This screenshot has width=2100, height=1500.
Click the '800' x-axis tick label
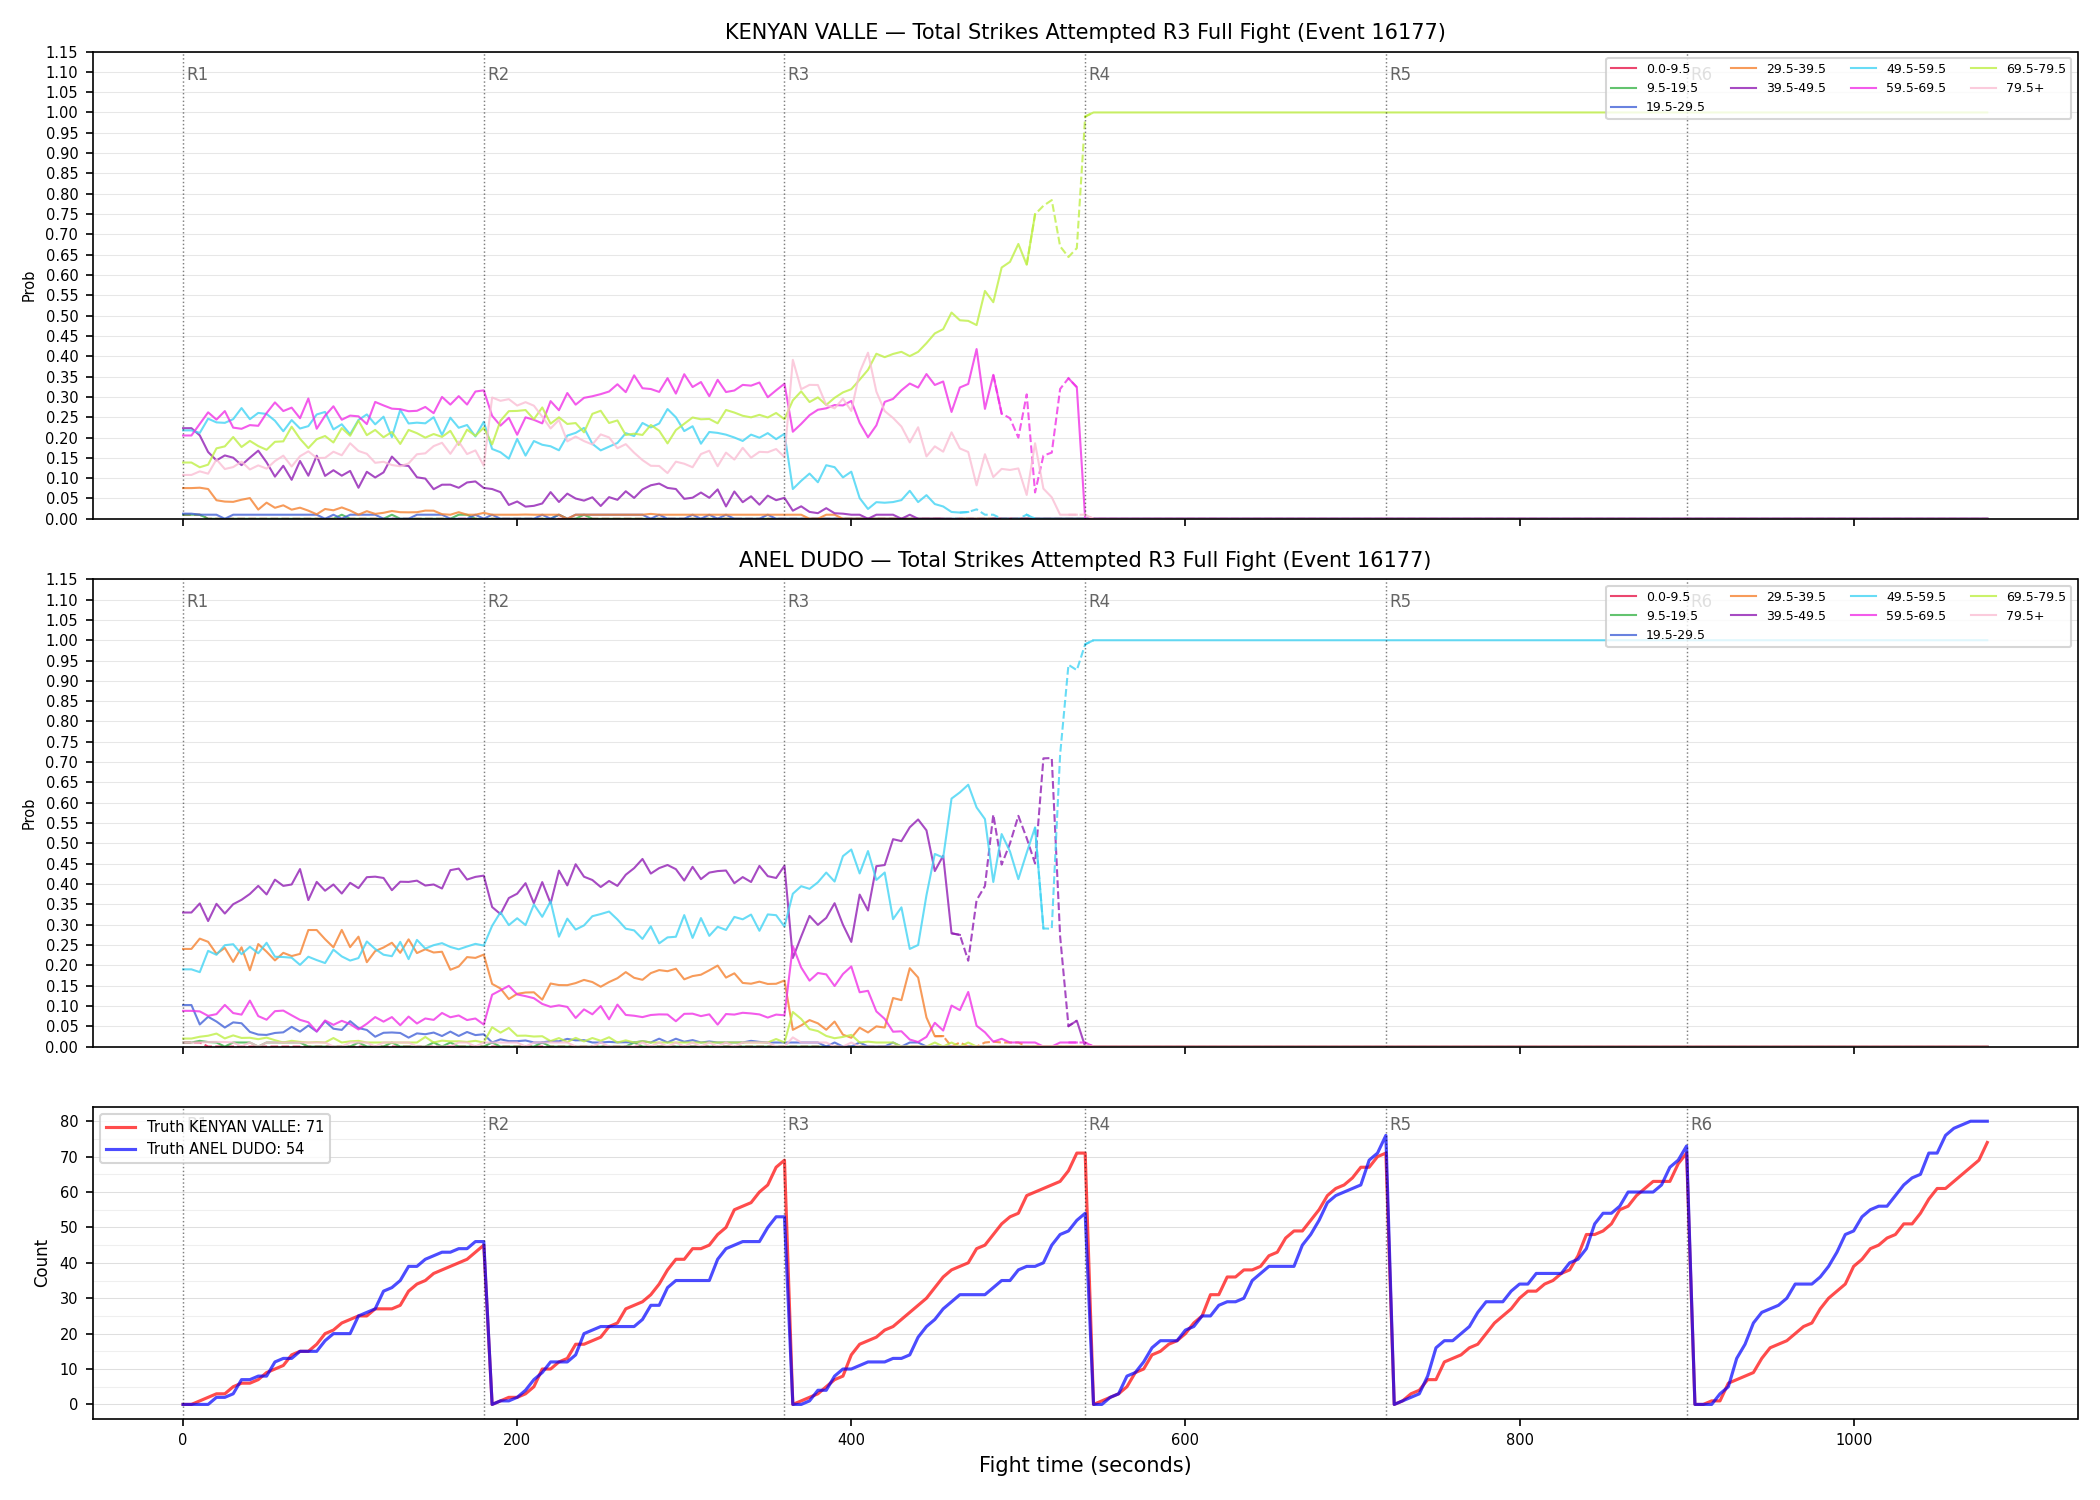[x=1519, y=1440]
